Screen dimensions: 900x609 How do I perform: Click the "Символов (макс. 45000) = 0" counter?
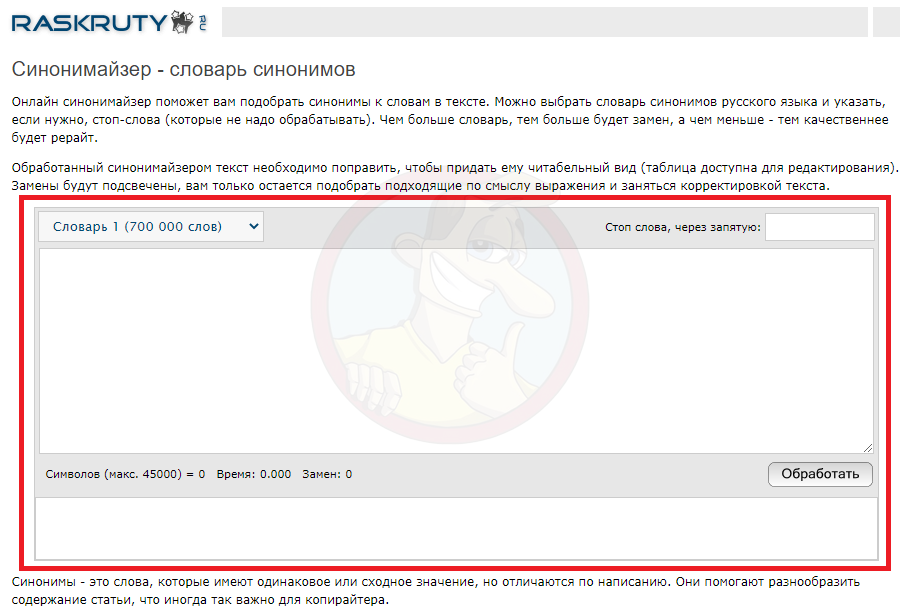click(125, 474)
